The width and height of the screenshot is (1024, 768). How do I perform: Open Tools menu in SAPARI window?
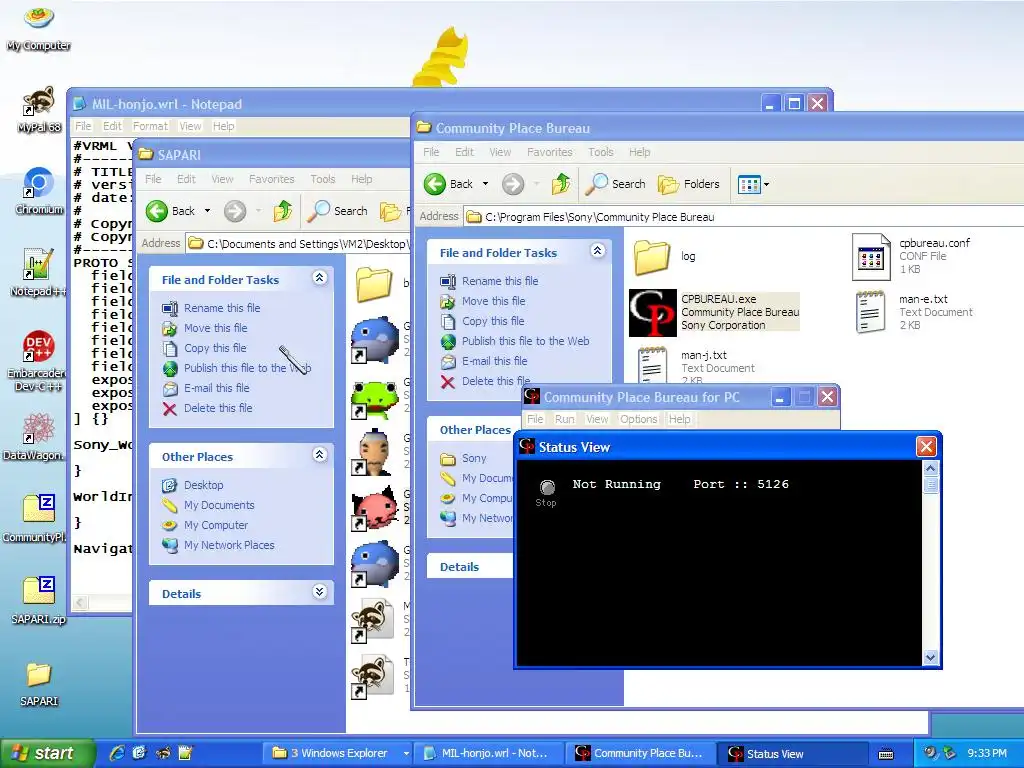point(323,179)
